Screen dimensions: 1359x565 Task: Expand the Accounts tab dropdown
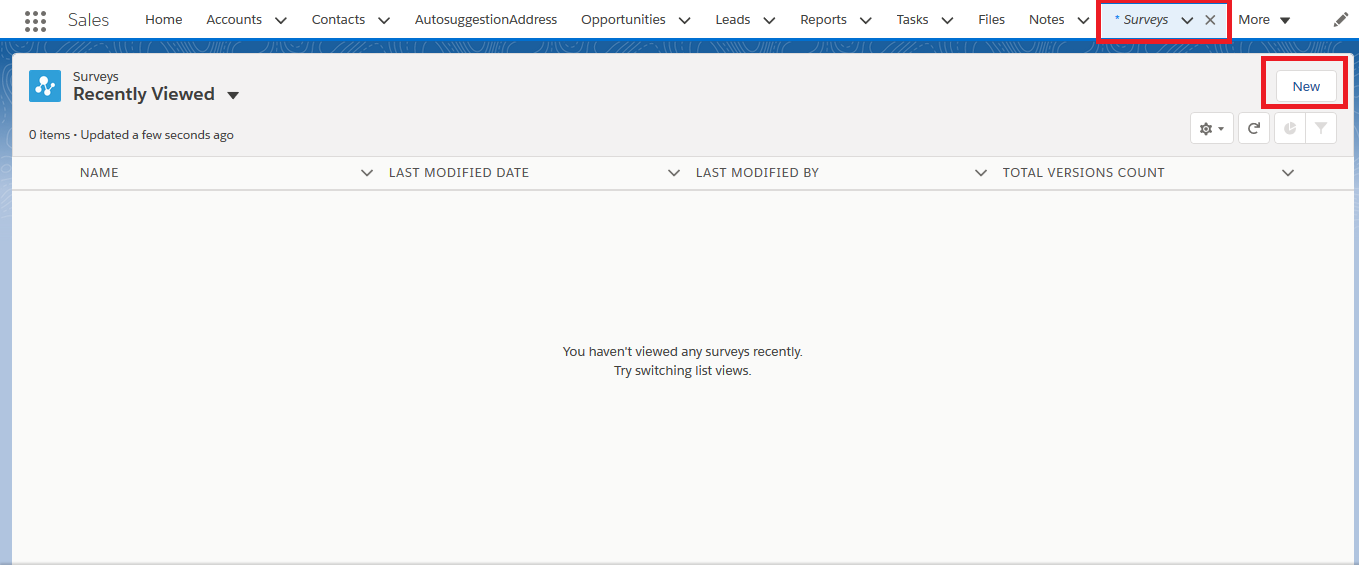(x=280, y=20)
